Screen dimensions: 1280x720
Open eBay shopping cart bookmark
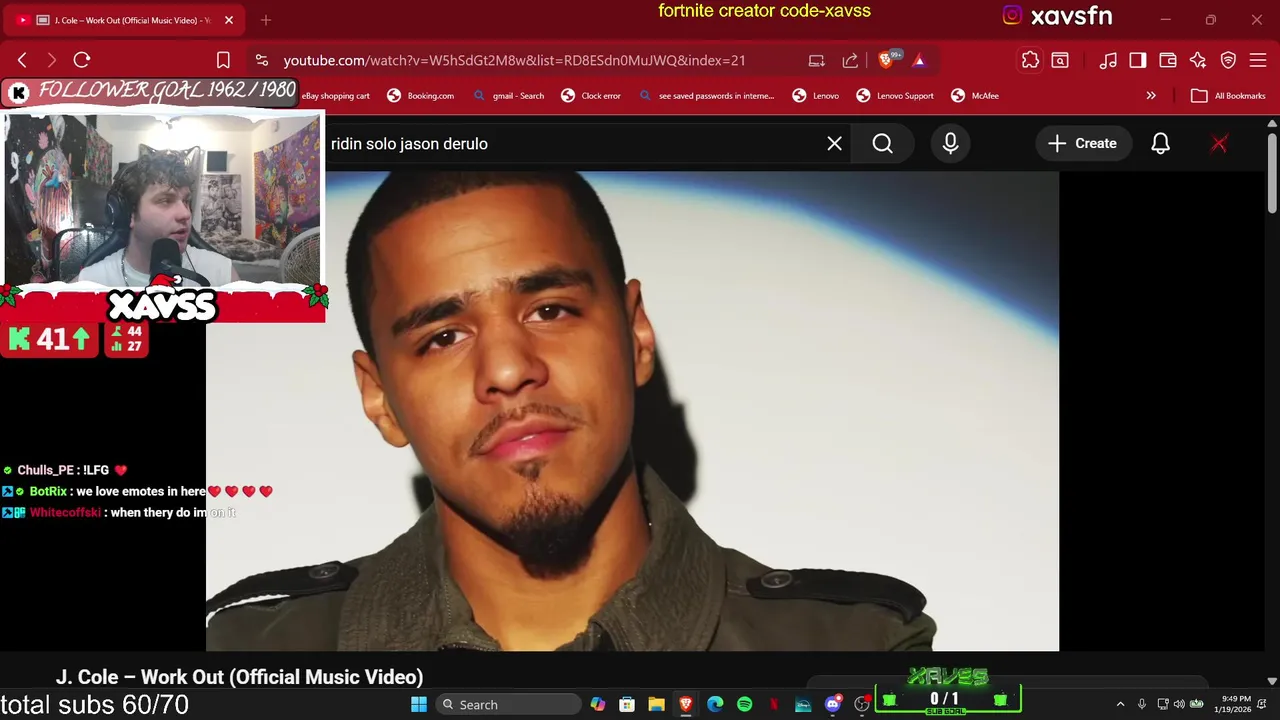[336, 96]
